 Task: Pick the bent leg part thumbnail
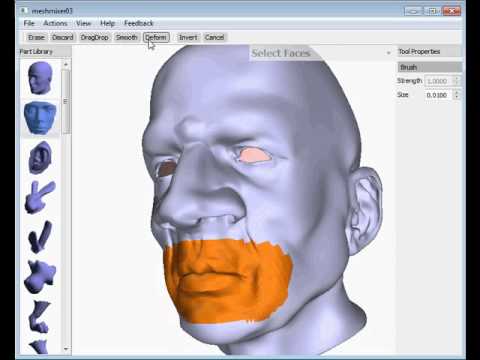click(x=39, y=316)
